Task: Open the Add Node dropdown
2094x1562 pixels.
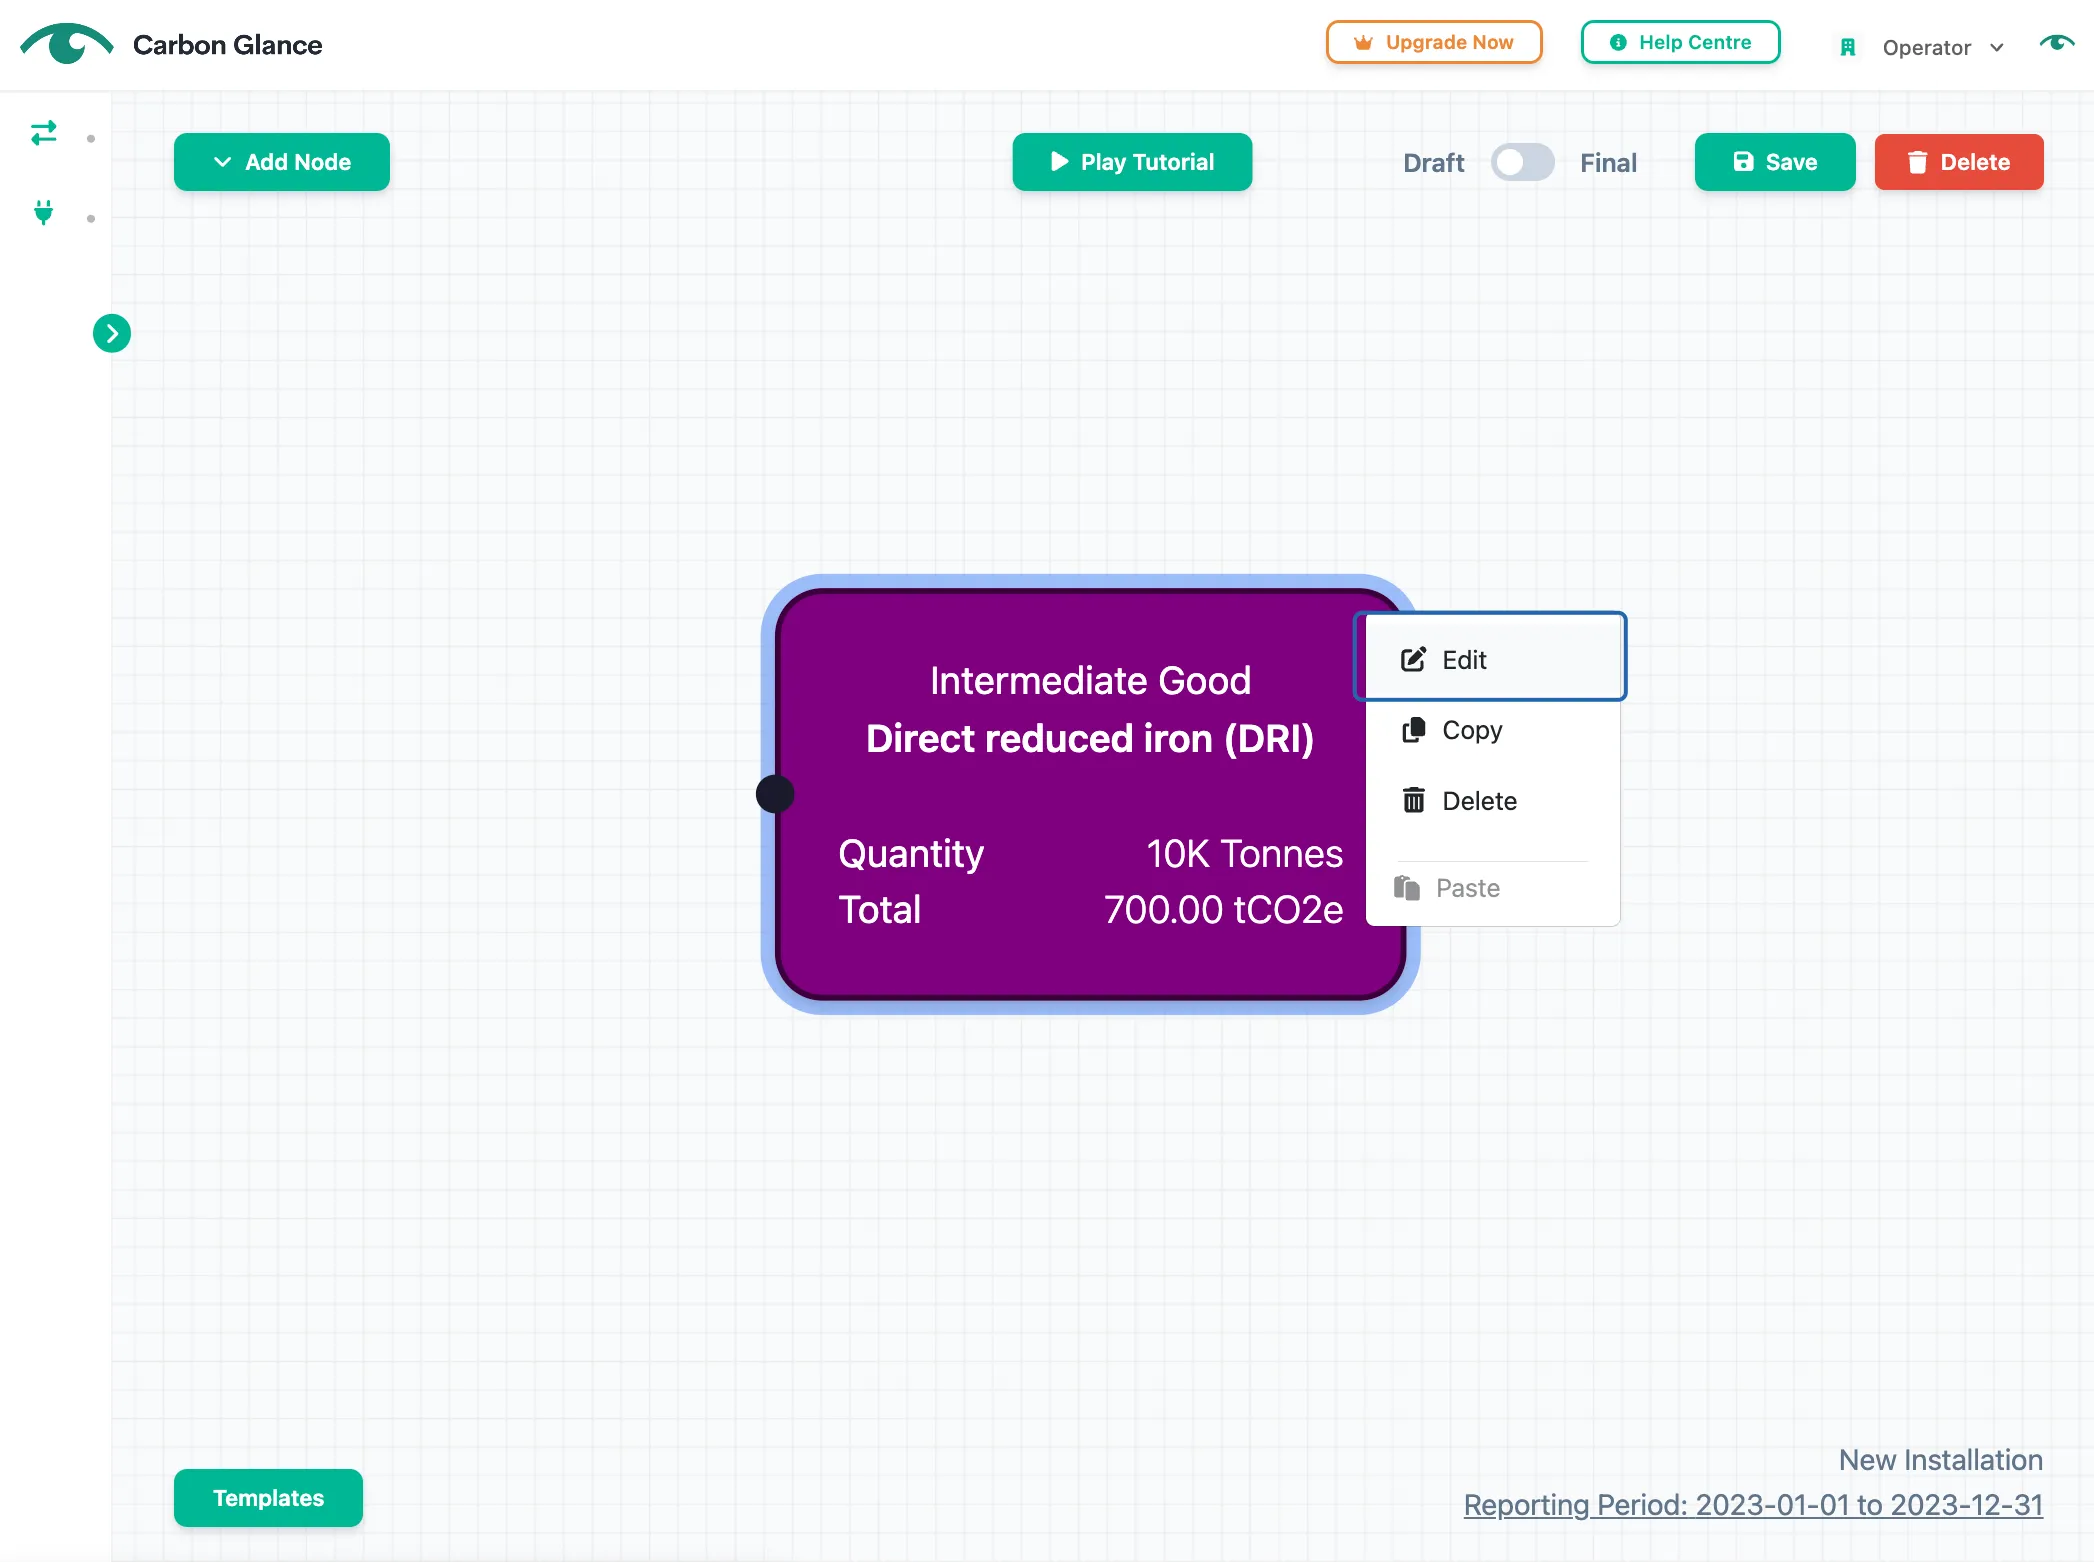Action: coord(282,162)
